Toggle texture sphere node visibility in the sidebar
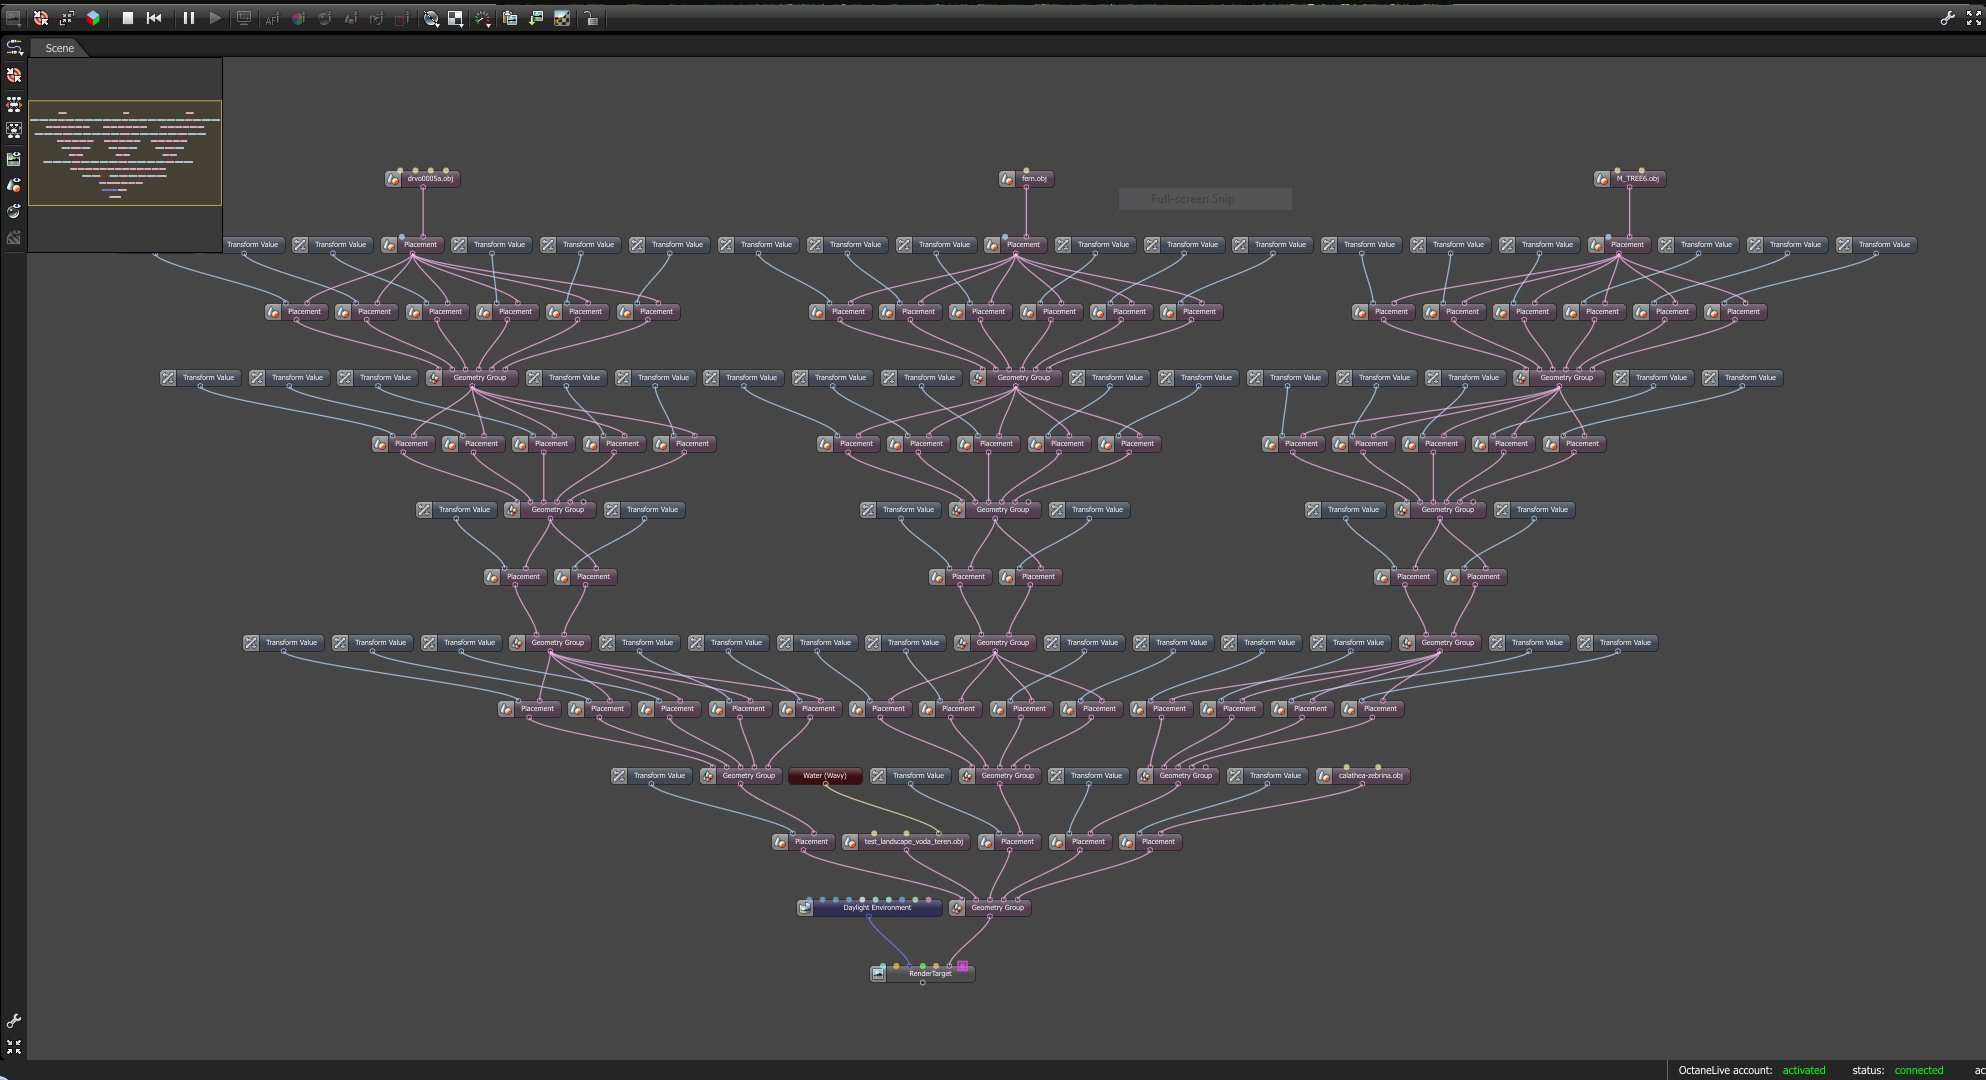Viewport: 1986px width, 1080px height. point(14,211)
